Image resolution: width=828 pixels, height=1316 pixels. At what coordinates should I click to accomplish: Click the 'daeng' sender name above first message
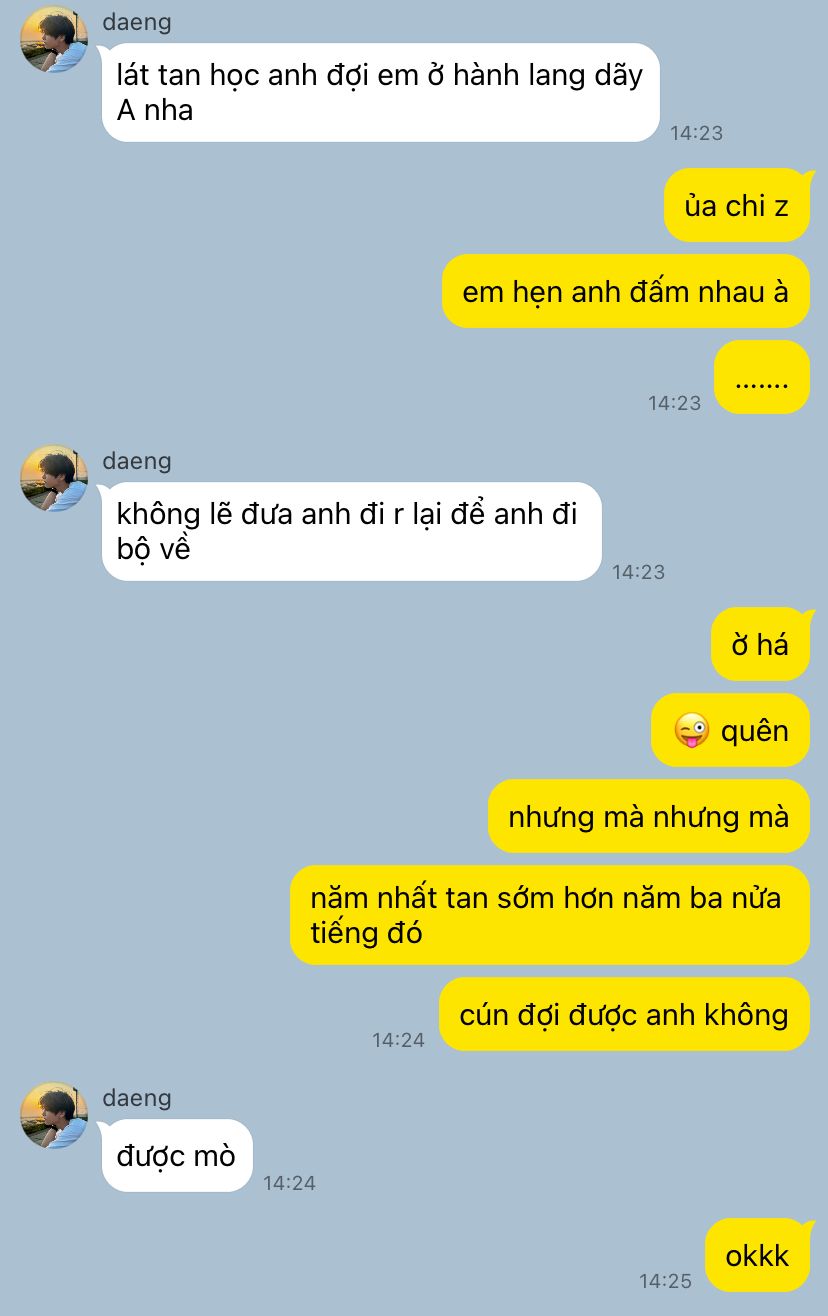point(137,22)
